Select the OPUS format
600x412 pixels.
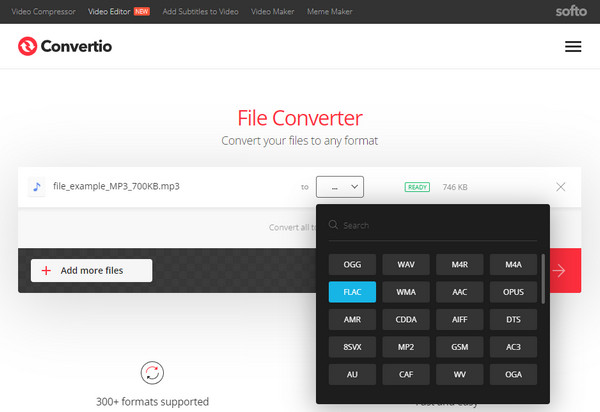coord(514,292)
